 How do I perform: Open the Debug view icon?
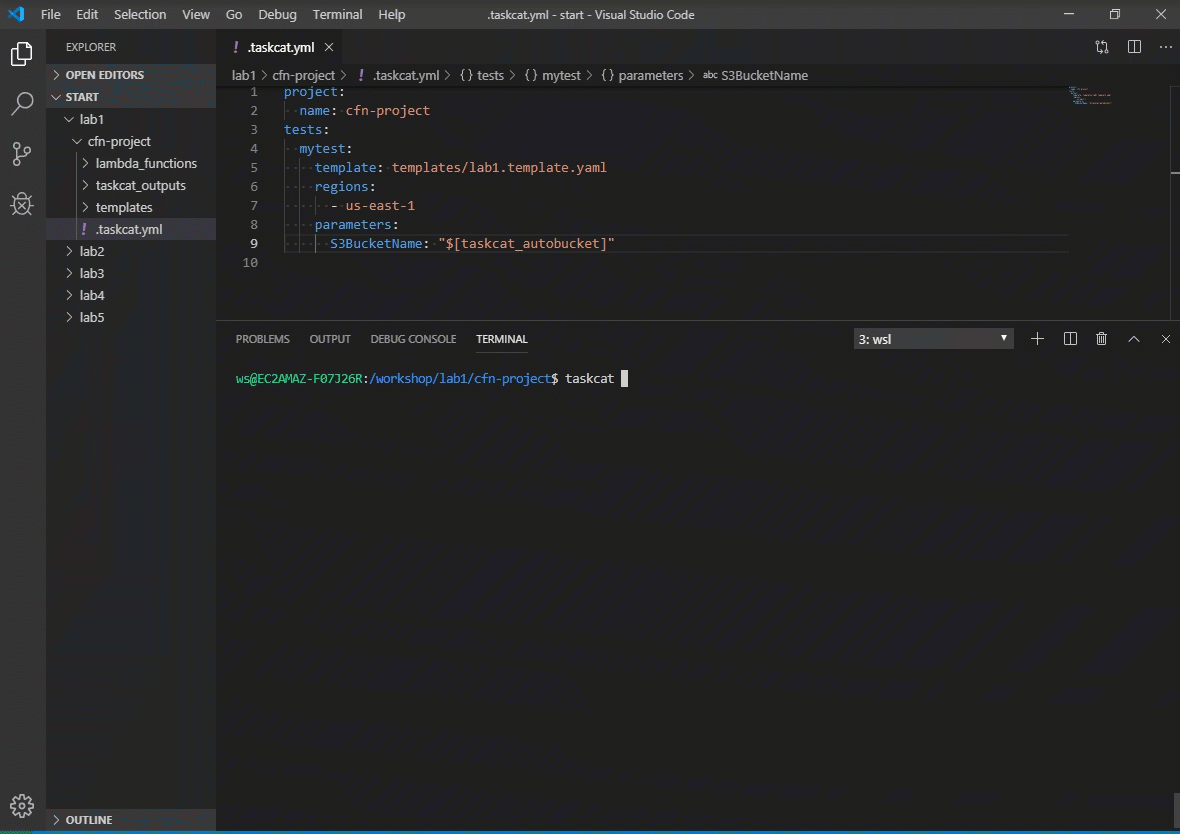point(22,203)
